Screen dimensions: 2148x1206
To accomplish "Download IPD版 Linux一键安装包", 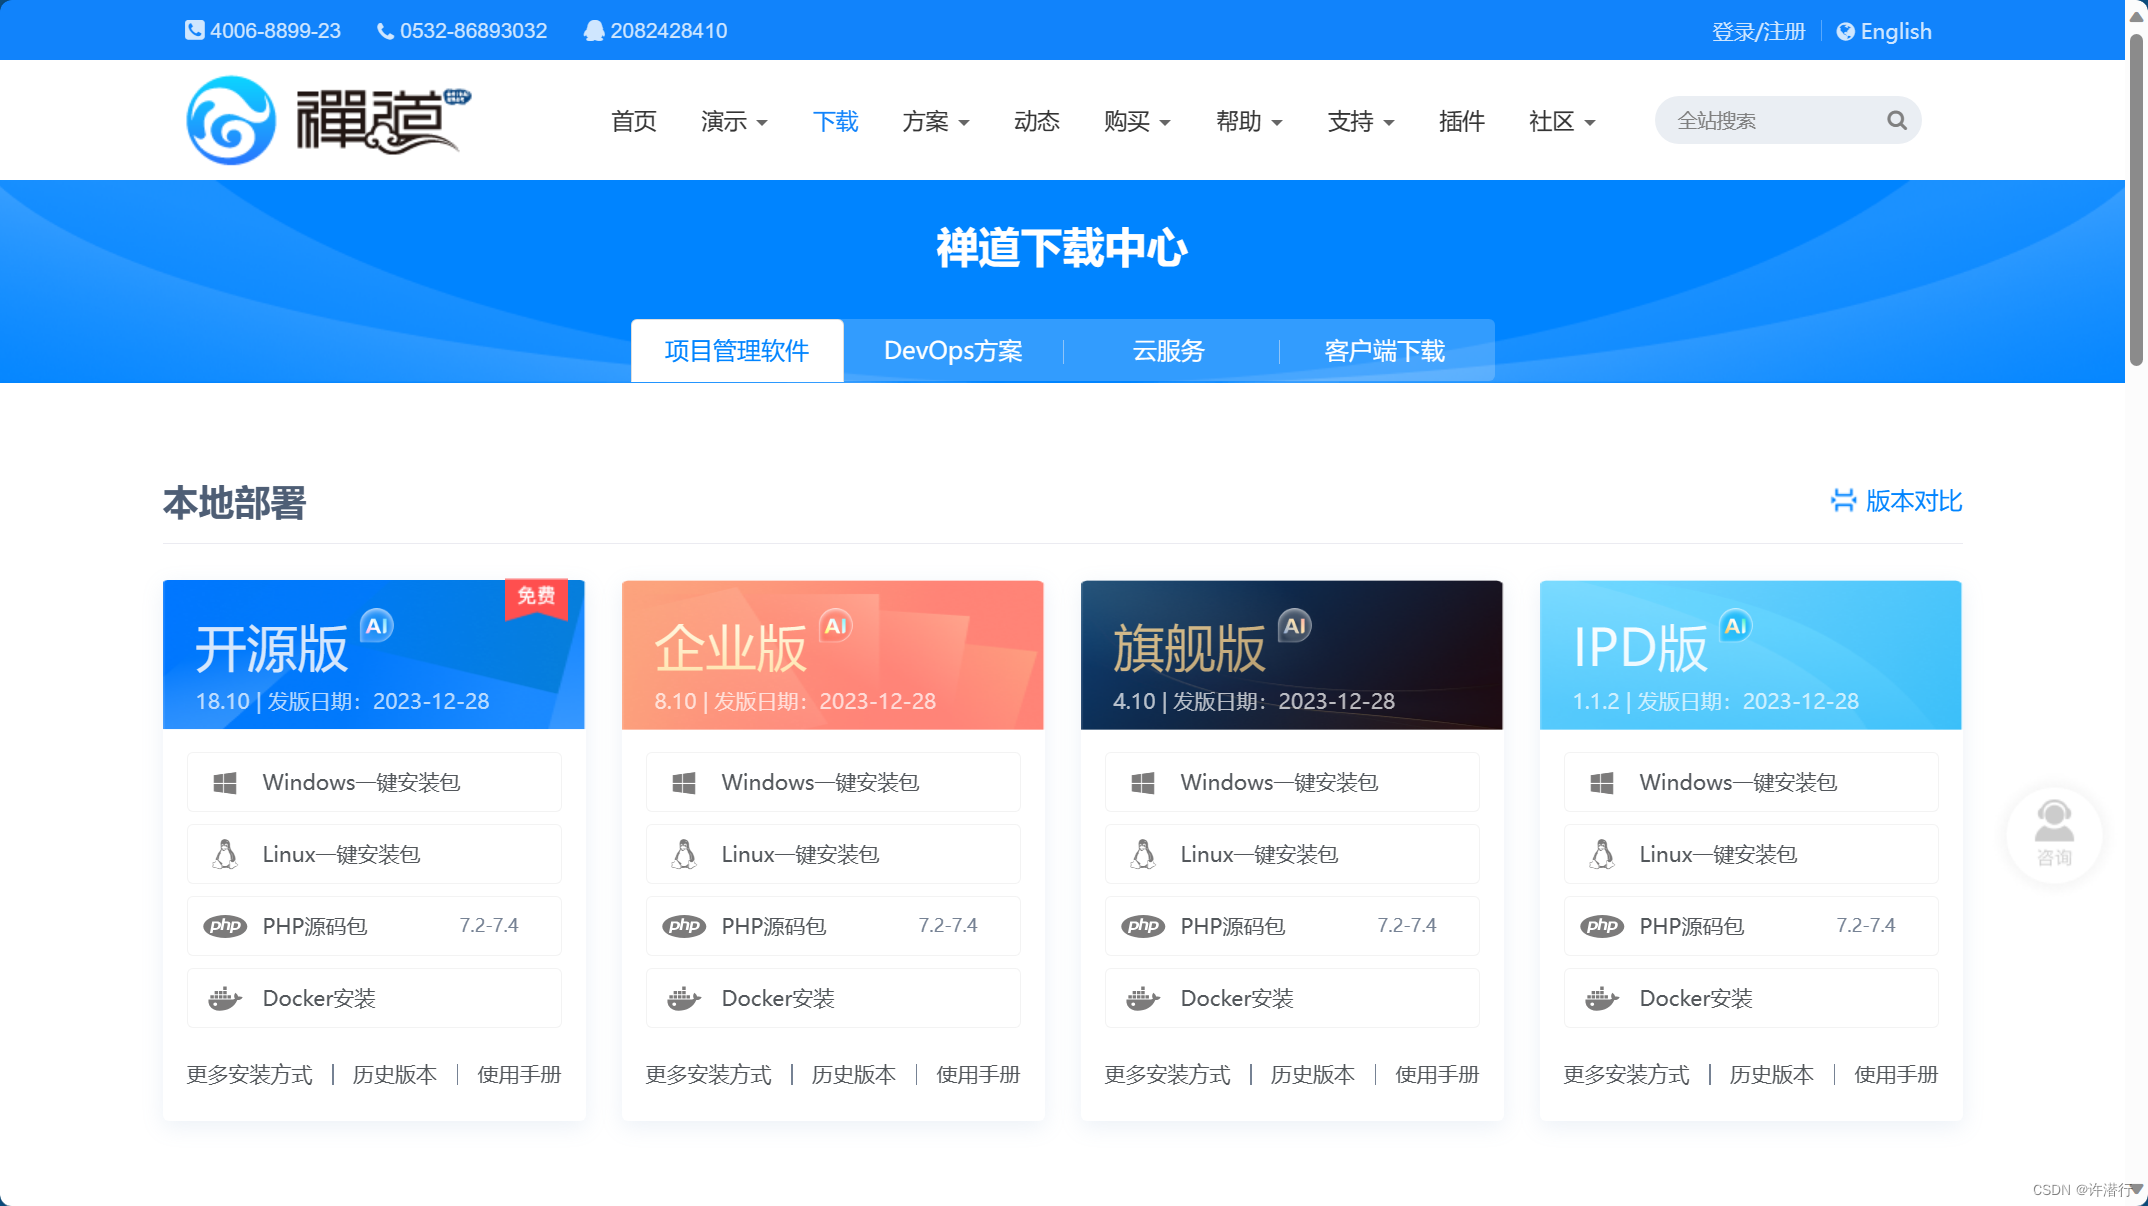I will [x=1751, y=854].
